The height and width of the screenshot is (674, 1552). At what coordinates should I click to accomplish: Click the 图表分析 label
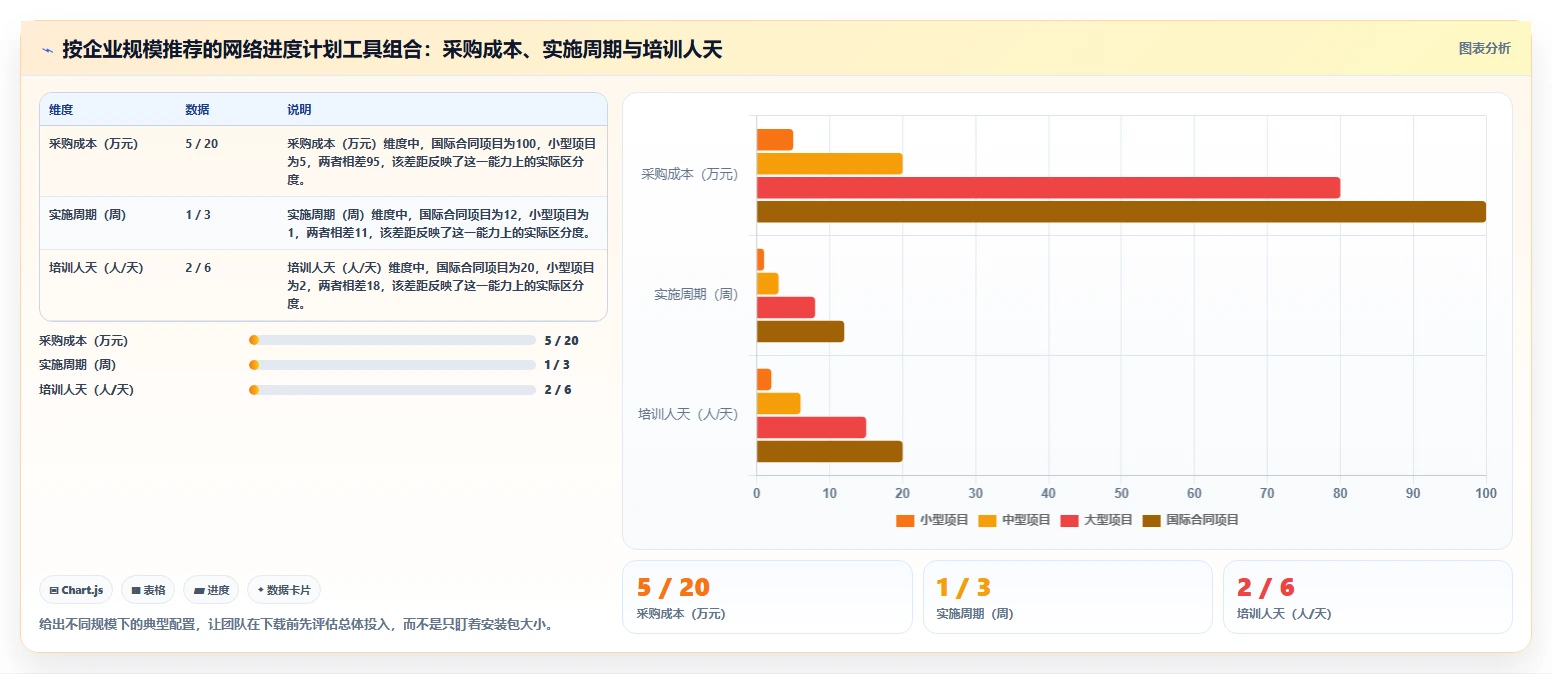click(1484, 48)
